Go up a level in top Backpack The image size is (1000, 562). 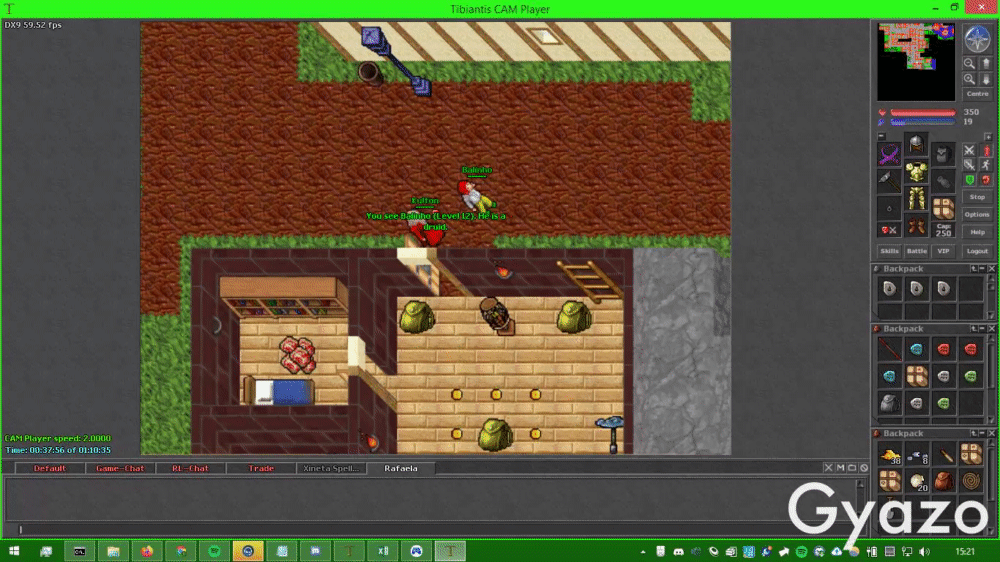click(x=974, y=269)
